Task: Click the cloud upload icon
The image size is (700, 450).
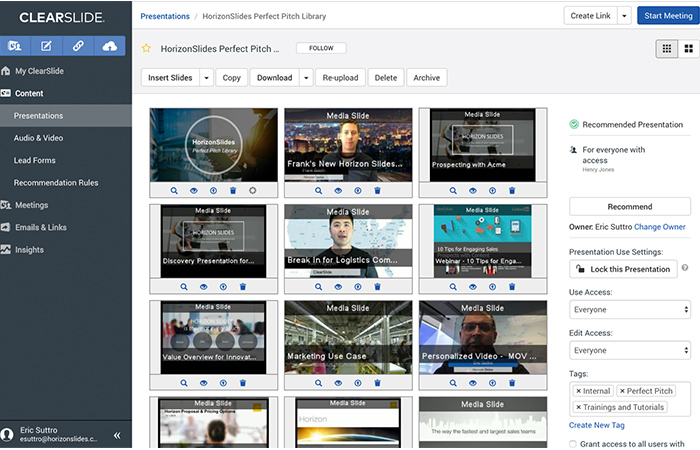Action: click(x=109, y=46)
